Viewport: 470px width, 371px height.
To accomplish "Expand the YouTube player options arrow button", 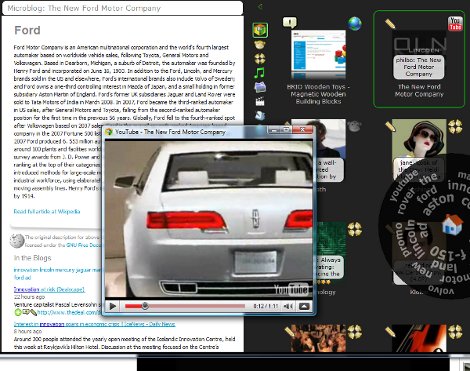I will coord(304,306).
